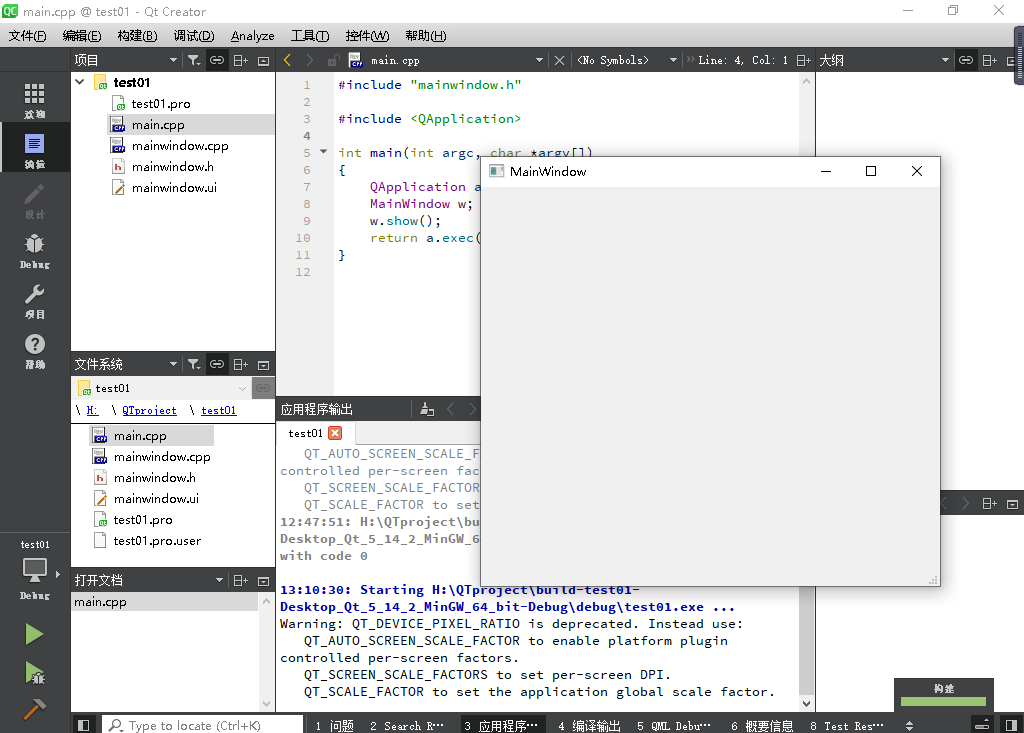Open Search Results pane

point(406,726)
